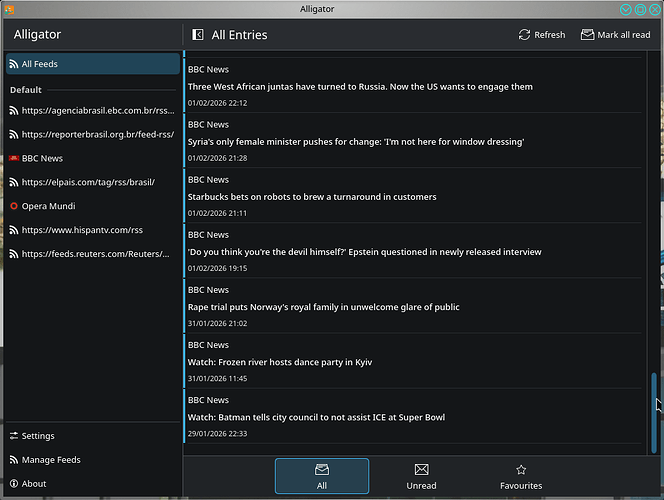The width and height of the screenshot is (664, 500).
Task: Select the All tab at bottom
Action: [322, 476]
